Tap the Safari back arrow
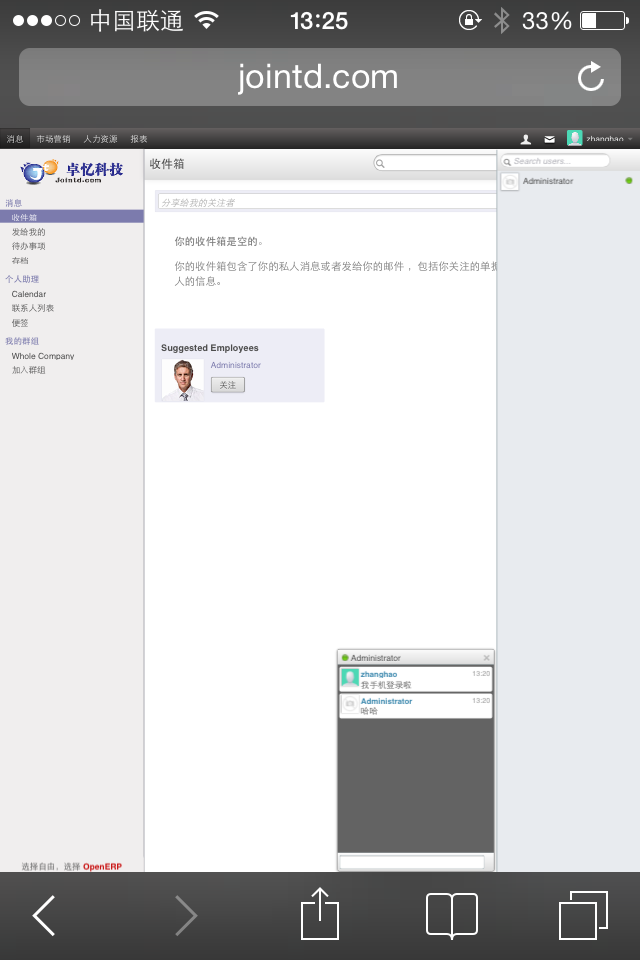The height and width of the screenshot is (960, 640). 44,915
